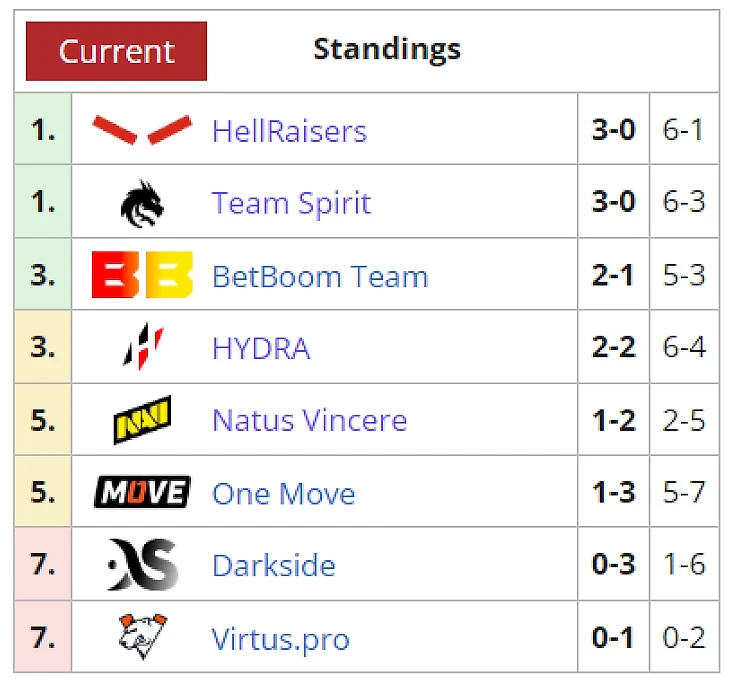
Task: Click the Natus Vincere NAVI logo
Action: tap(141, 420)
